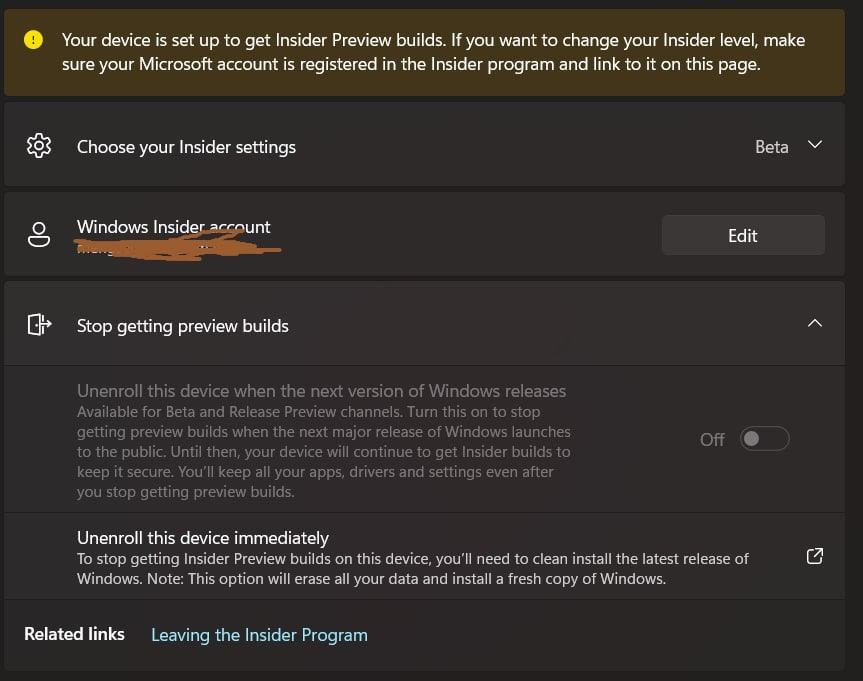Image resolution: width=863 pixels, height=681 pixels.
Task: Click the scribbled-out account email
Action: tap(178, 246)
